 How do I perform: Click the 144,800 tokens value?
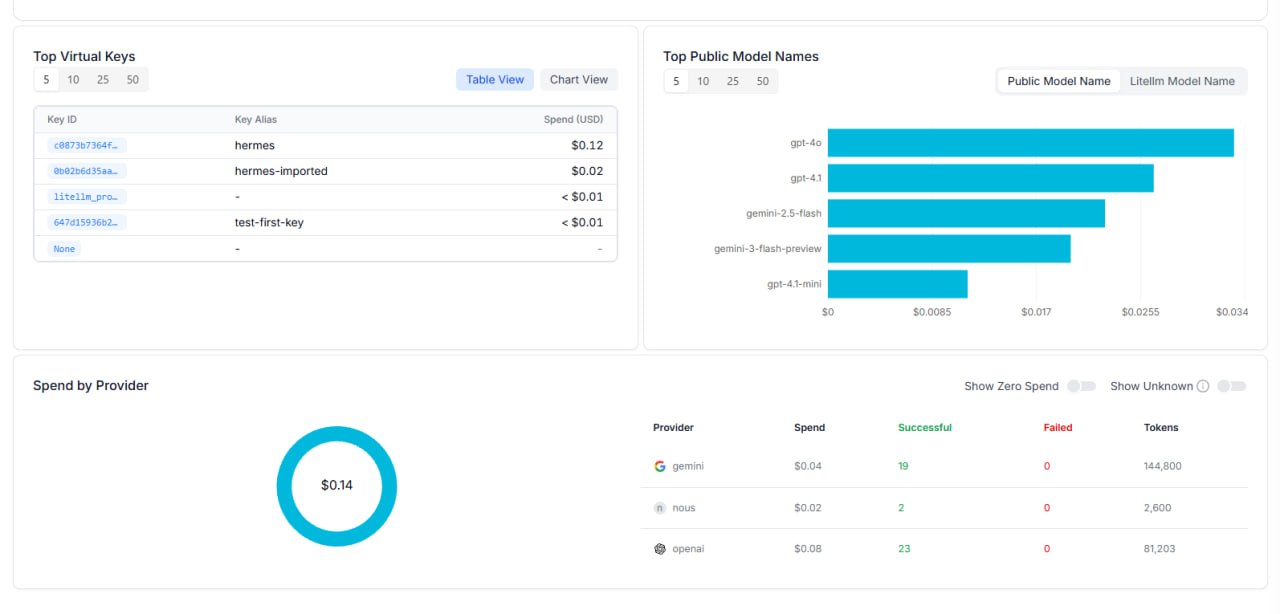coord(1163,466)
